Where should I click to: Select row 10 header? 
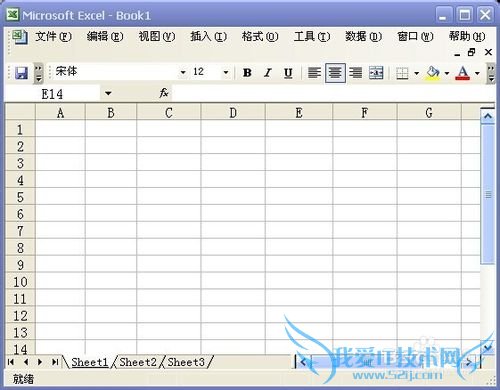20,282
